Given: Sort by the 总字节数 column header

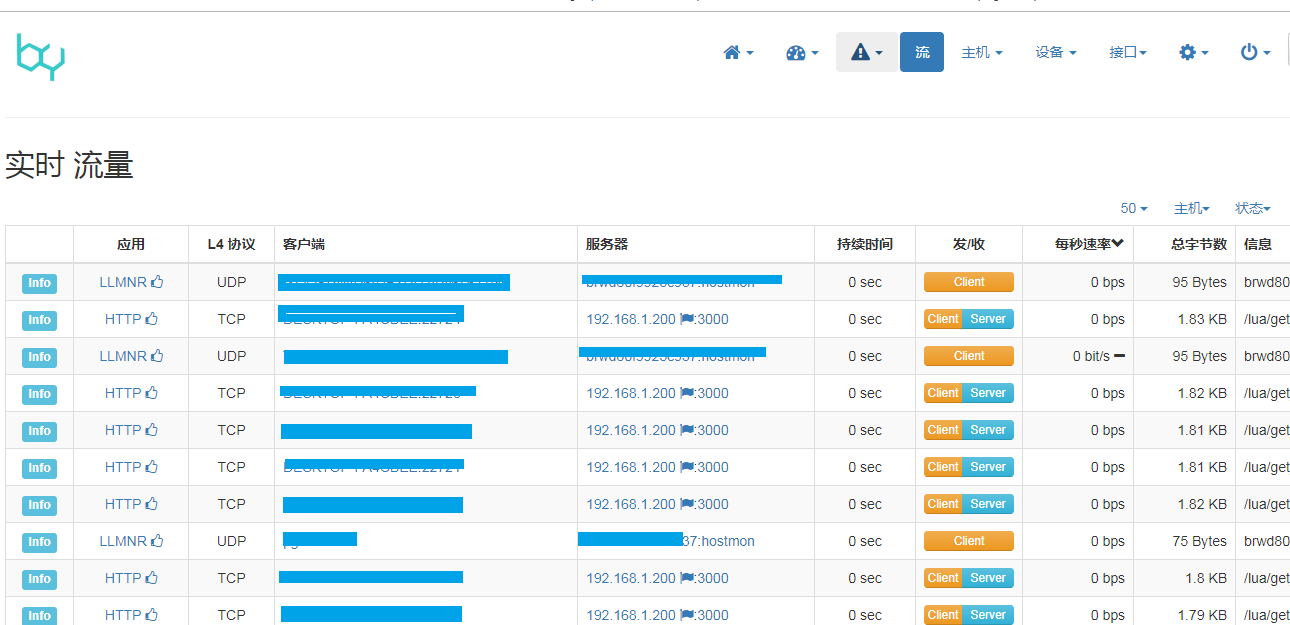Looking at the screenshot, I should [x=1198, y=244].
